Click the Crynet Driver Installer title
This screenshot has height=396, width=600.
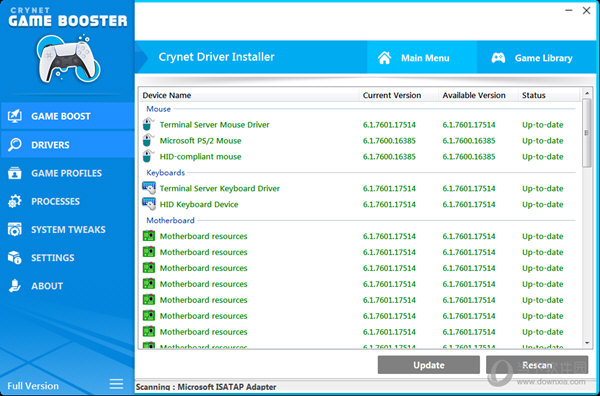pos(217,57)
